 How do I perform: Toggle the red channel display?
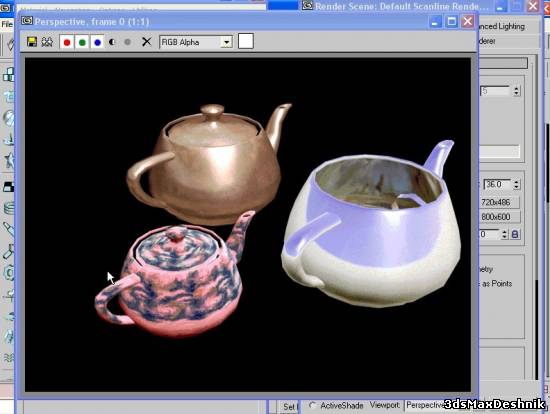click(x=67, y=42)
